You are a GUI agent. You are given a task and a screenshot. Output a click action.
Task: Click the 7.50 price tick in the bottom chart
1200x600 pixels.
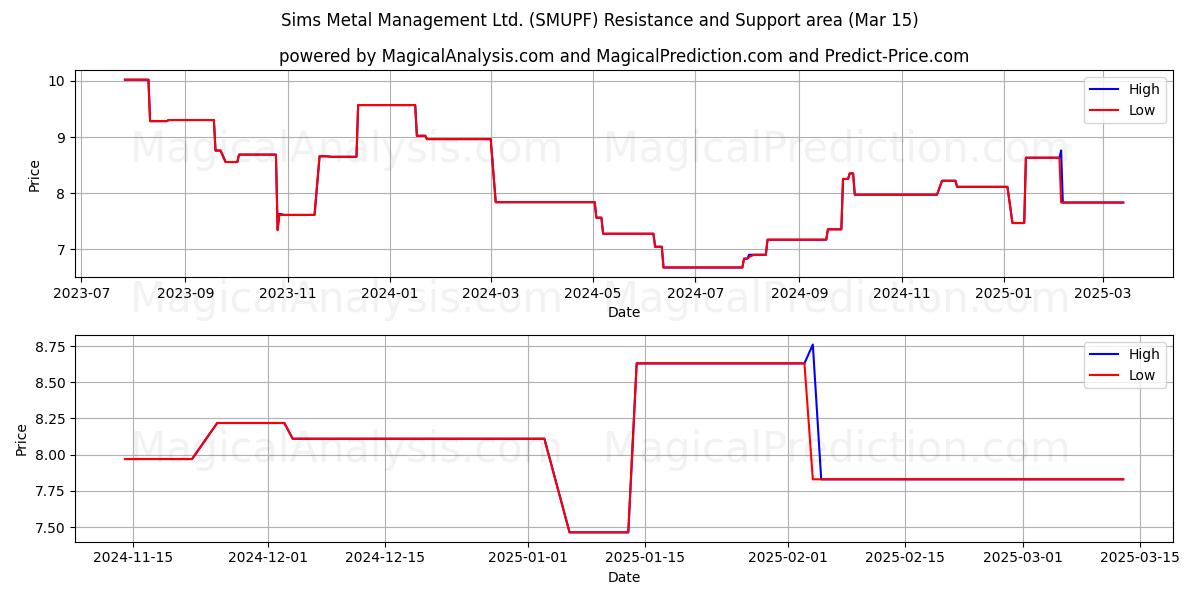coord(51,527)
